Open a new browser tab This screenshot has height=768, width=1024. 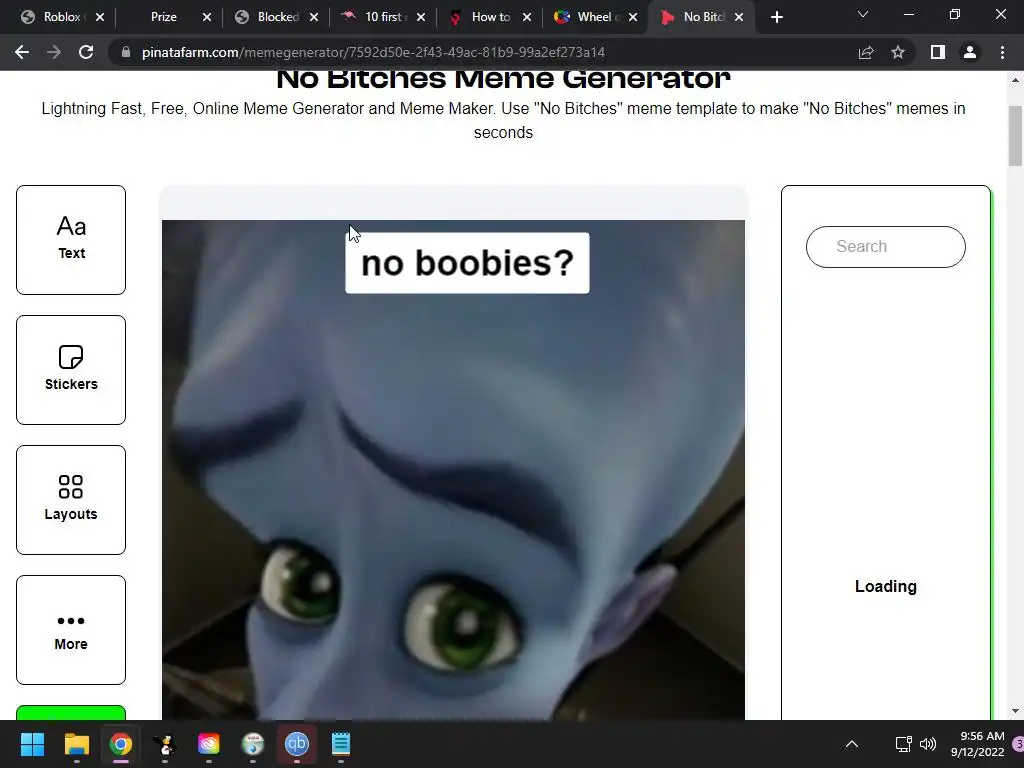tap(776, 17)
